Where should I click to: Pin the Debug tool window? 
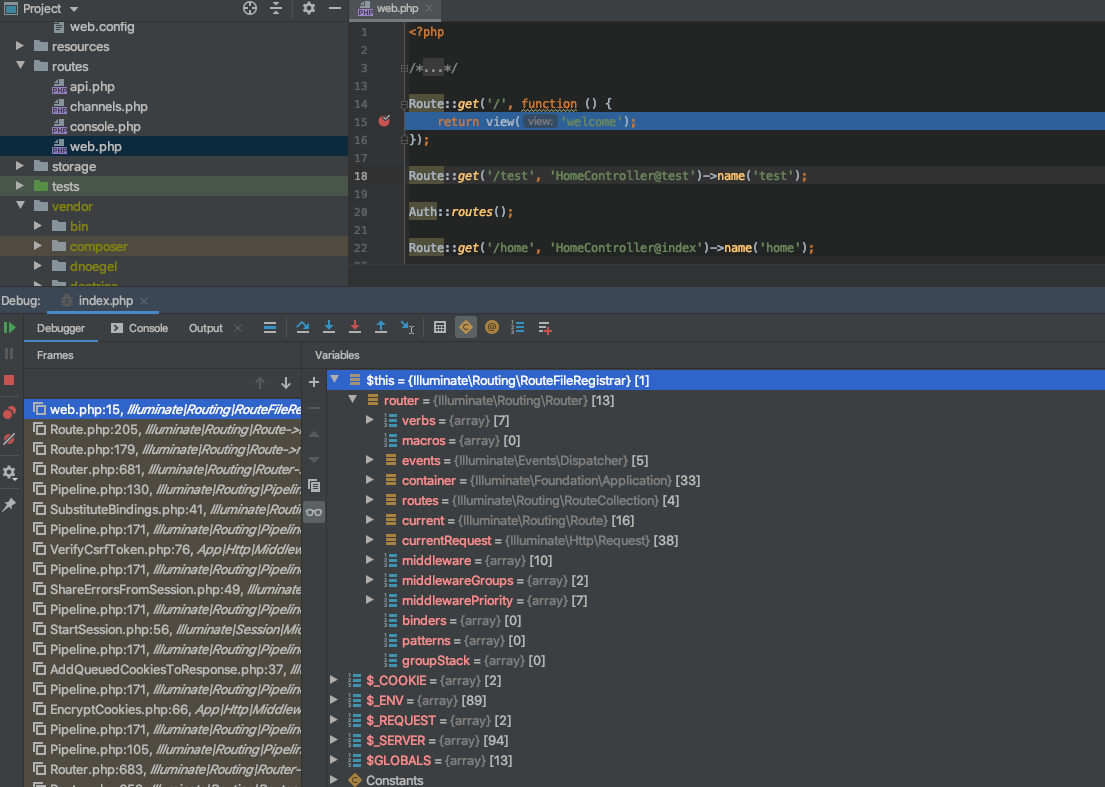click(x=10, y=505)
